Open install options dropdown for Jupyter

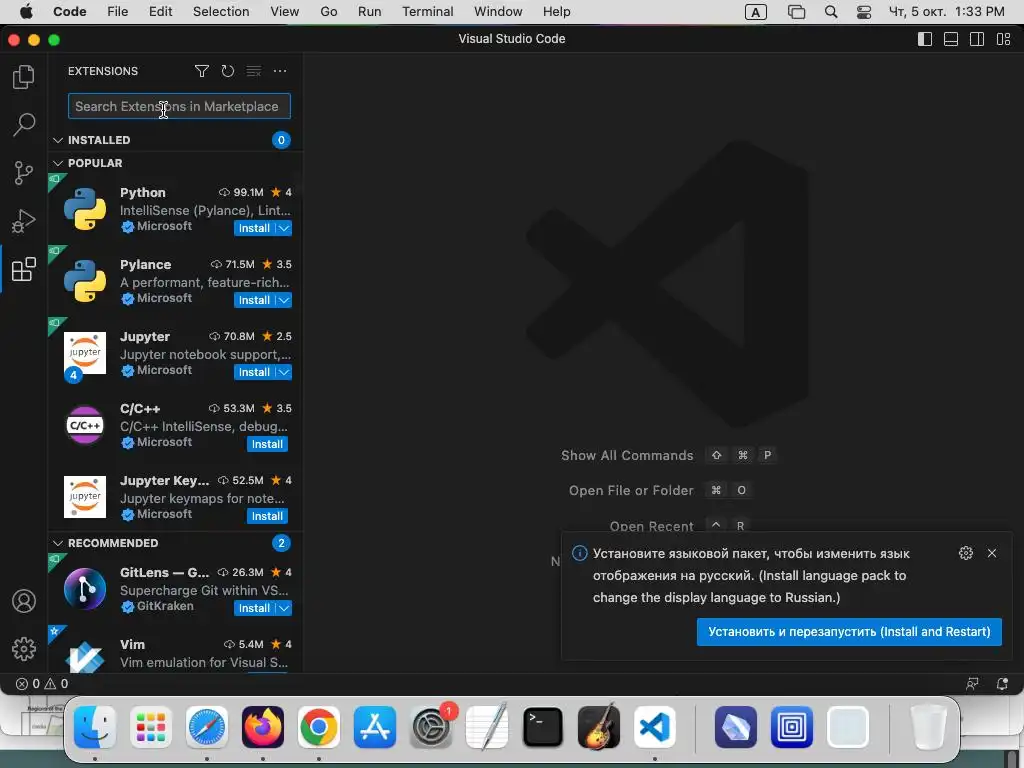click(283, 372)
